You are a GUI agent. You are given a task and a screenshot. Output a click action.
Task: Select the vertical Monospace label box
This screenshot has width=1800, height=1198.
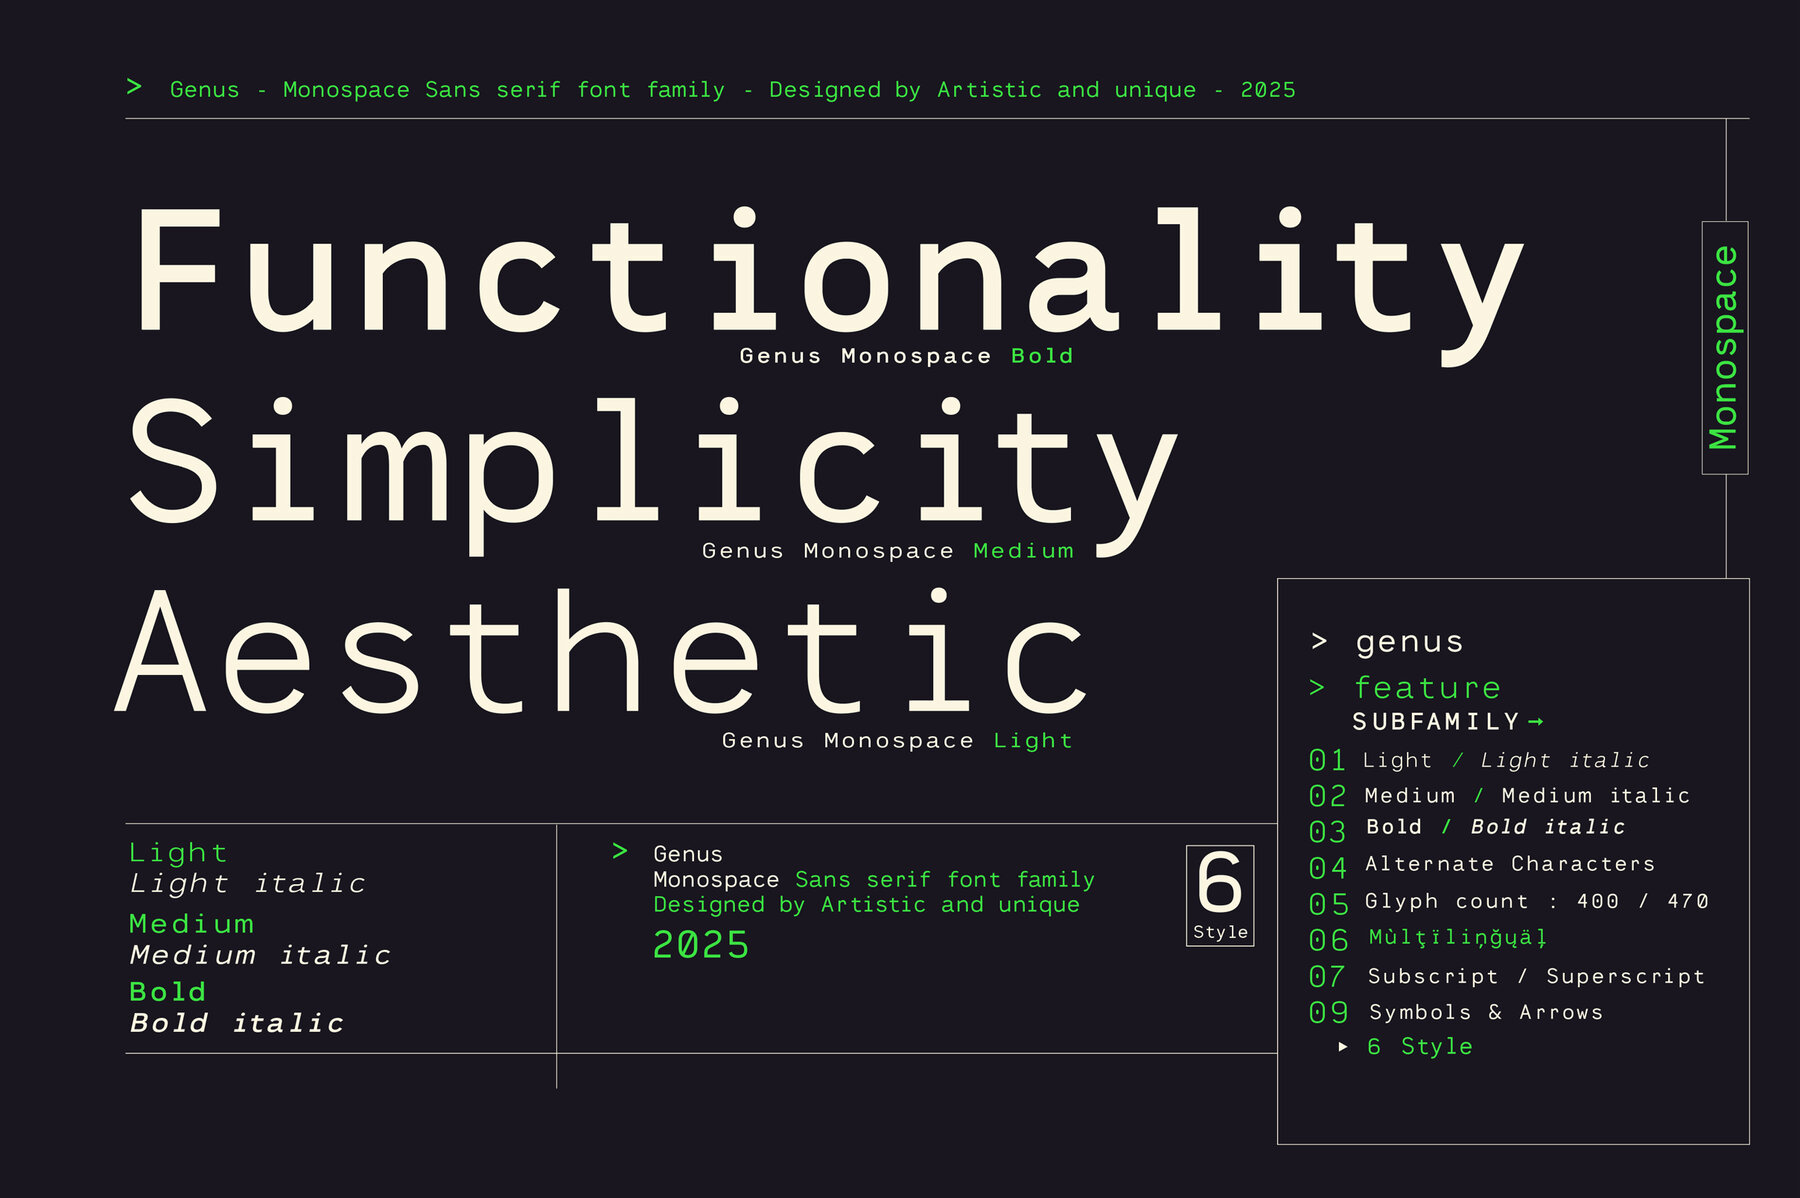click(x=1724, y=347)
